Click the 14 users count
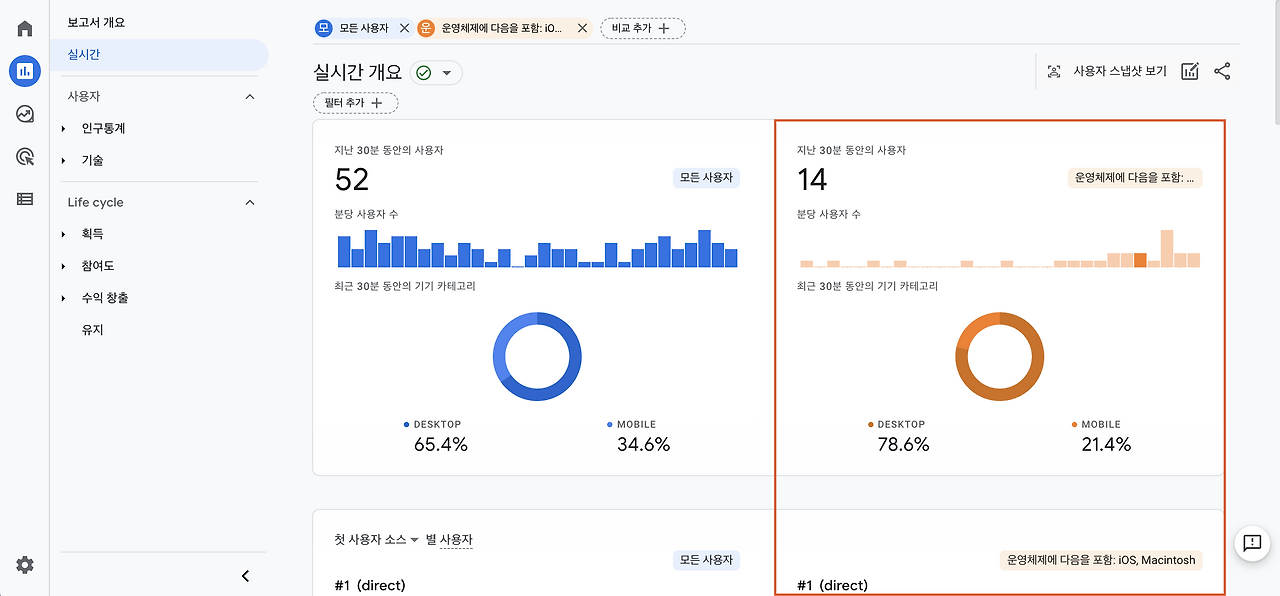This screenshot has height=596, width=1280. [x=812, y=180]
